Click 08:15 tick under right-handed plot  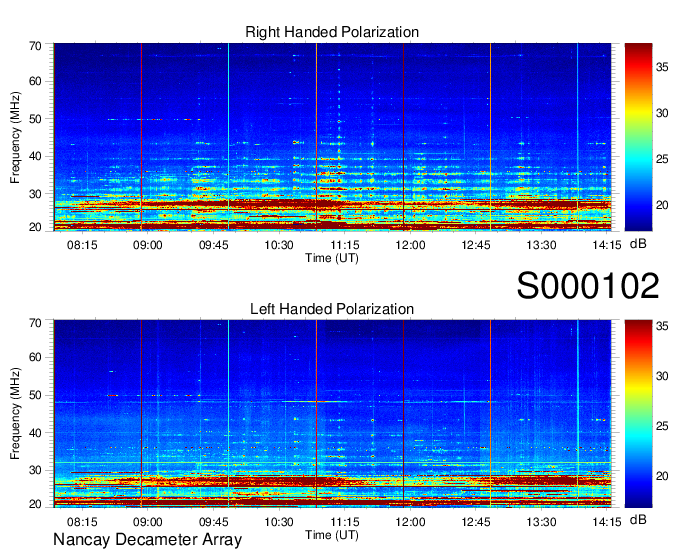pos(82,245)
